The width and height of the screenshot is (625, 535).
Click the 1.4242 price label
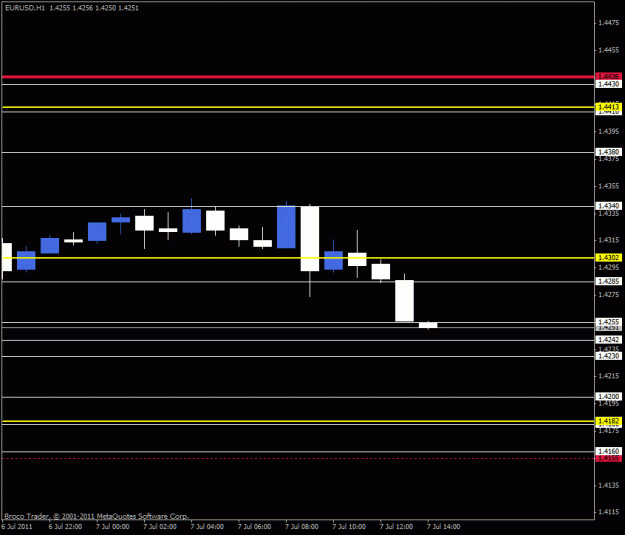[609, 340]
